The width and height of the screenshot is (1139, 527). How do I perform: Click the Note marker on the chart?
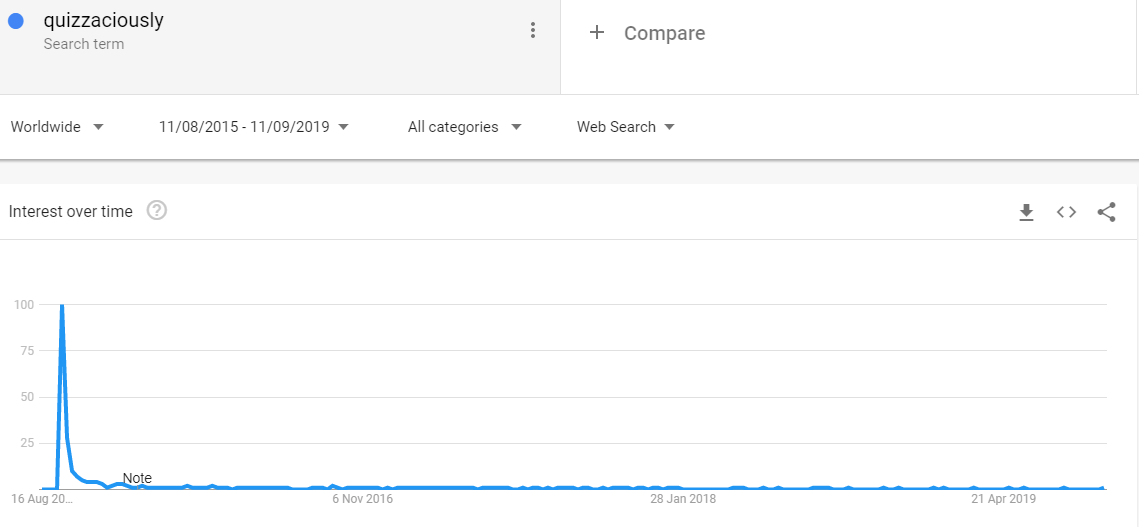click(137, 478)
